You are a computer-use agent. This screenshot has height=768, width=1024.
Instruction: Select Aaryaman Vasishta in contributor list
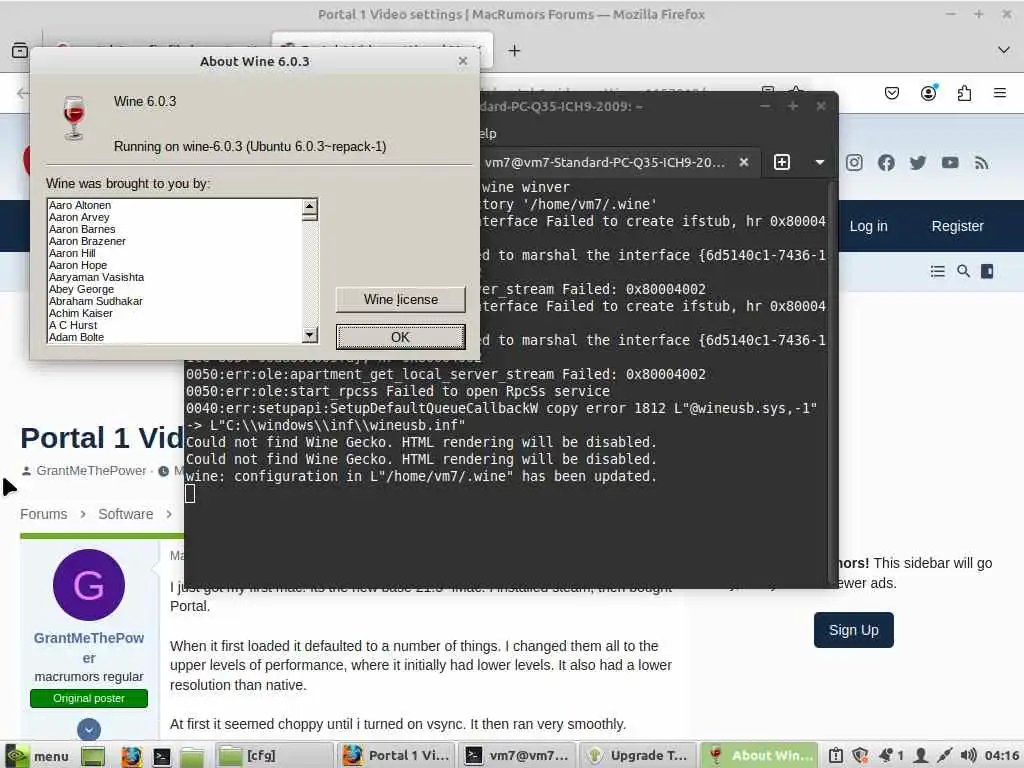[x=96, y=277]
